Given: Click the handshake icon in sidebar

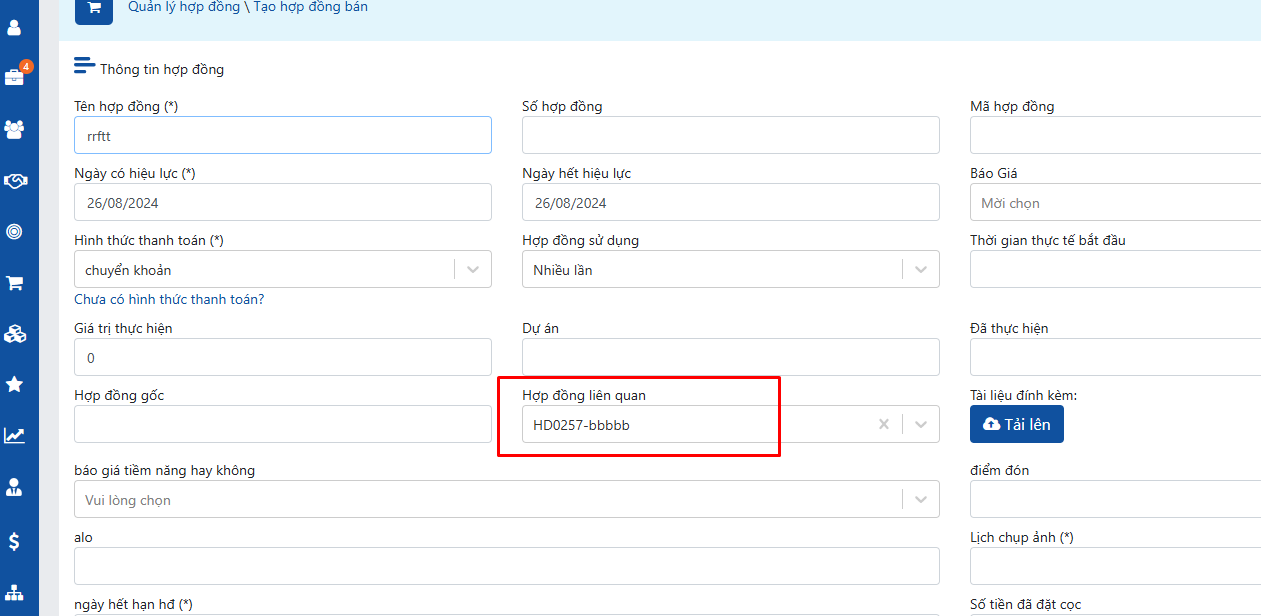Looking at the screenshot, I should (15, 181).
